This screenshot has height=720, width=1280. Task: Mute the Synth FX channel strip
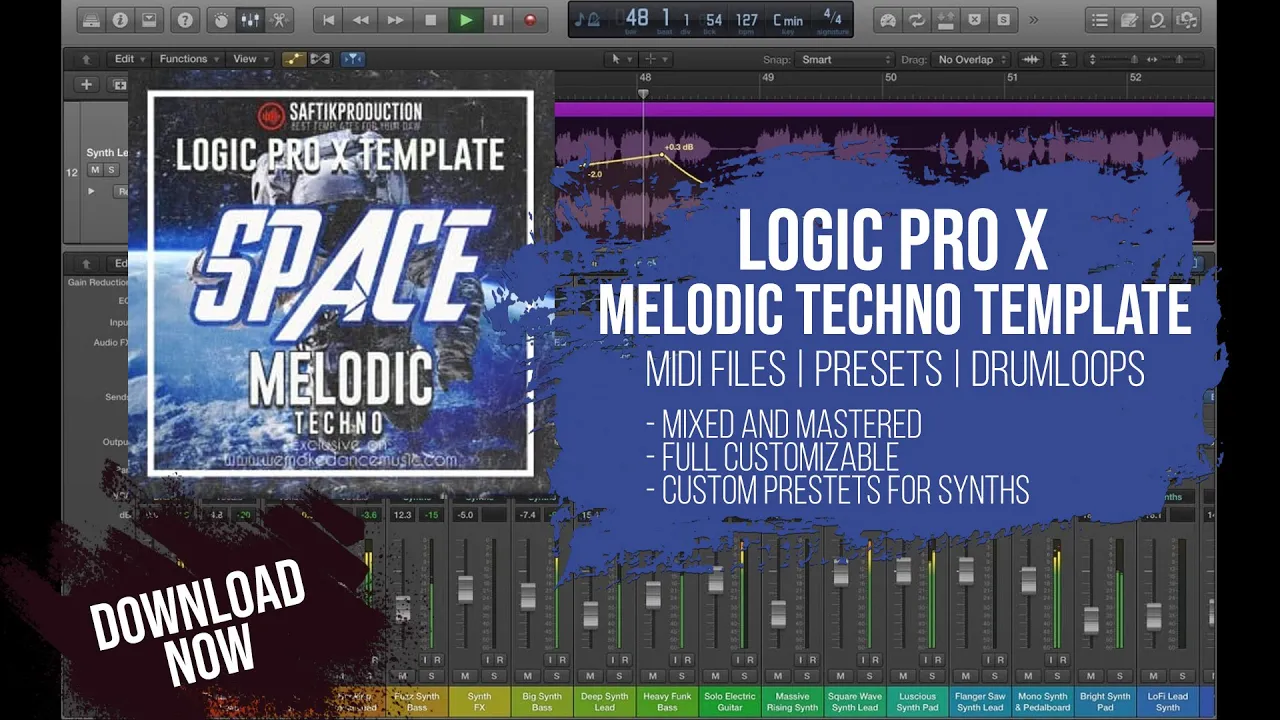click(463, 677)
